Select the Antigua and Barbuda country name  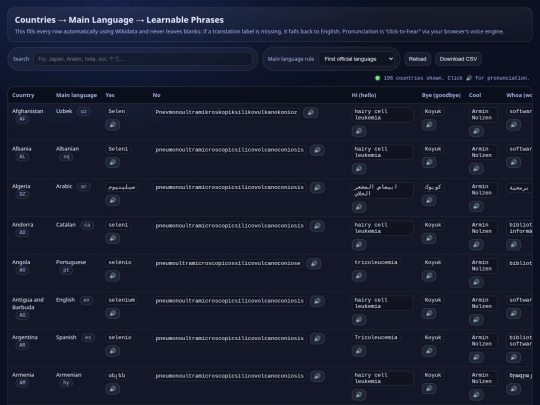[x=28, y=303]
